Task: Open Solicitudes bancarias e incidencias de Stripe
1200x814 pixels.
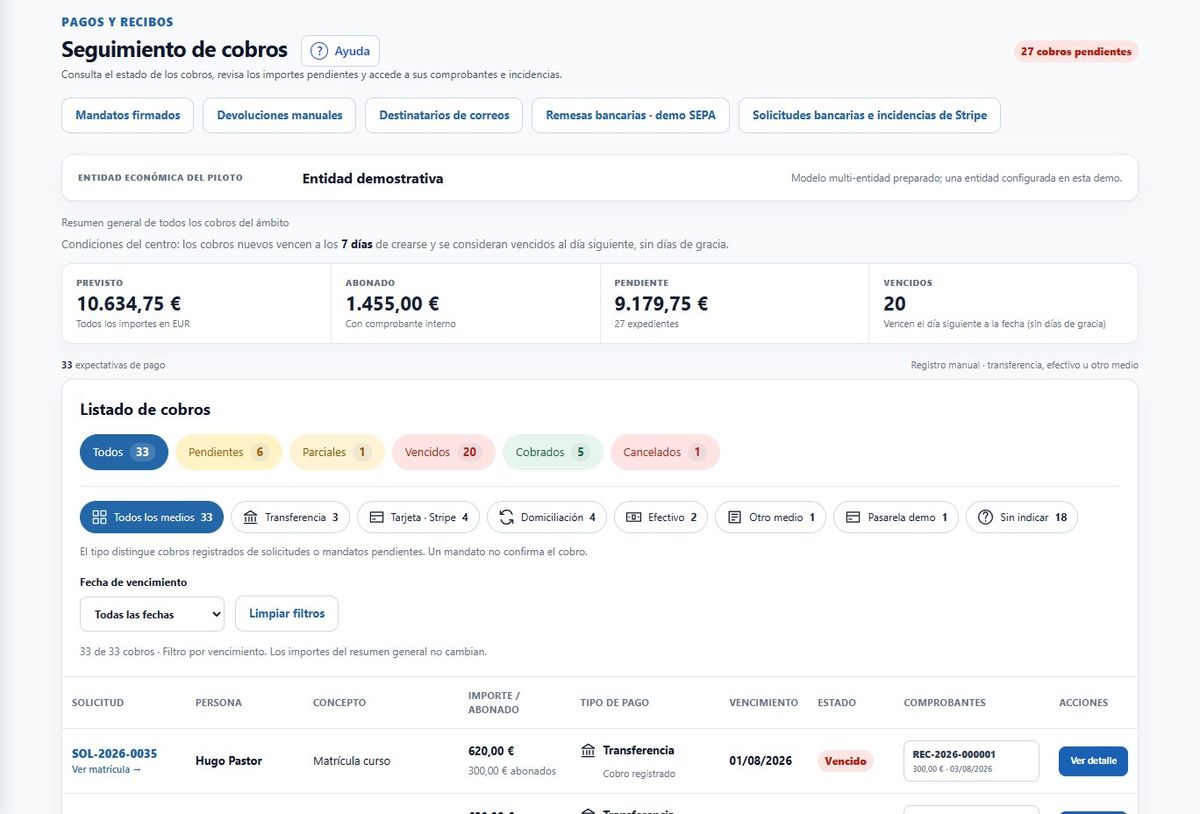Action: click(870, 115)
